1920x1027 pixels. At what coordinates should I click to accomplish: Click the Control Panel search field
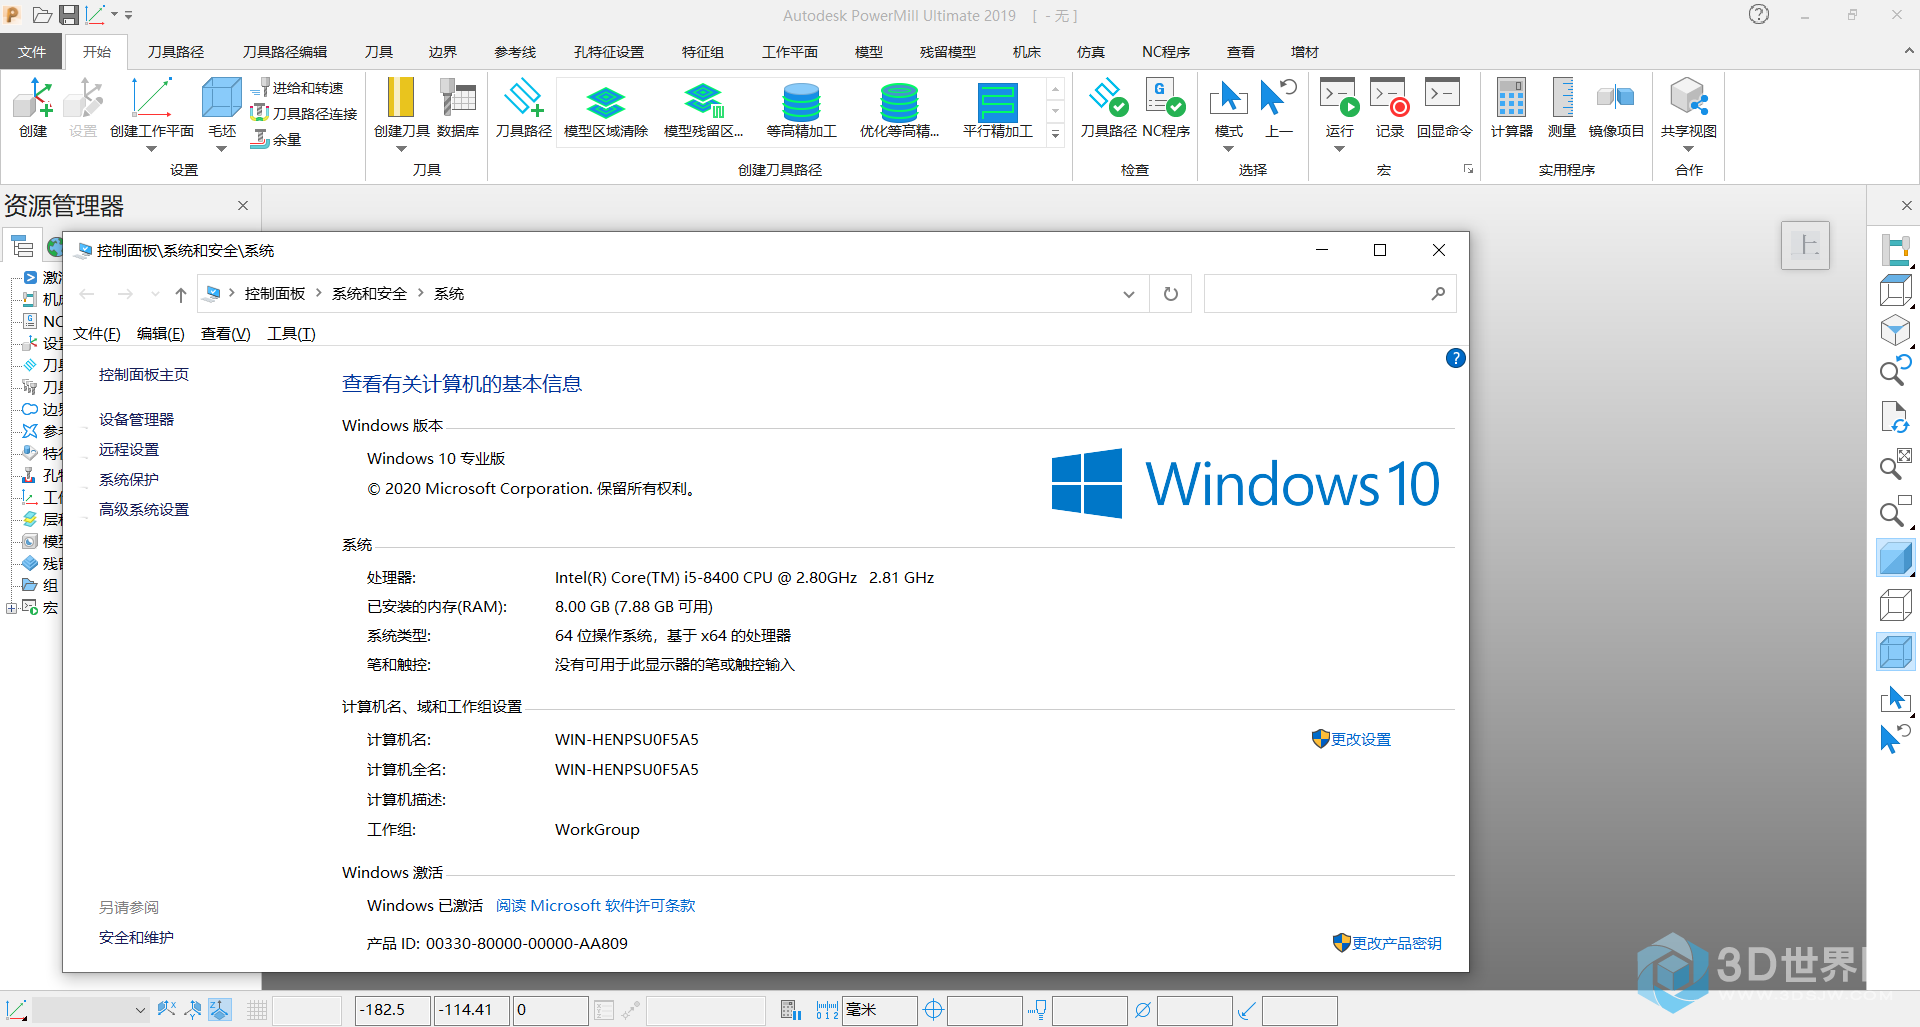[x=1329, y=294]
